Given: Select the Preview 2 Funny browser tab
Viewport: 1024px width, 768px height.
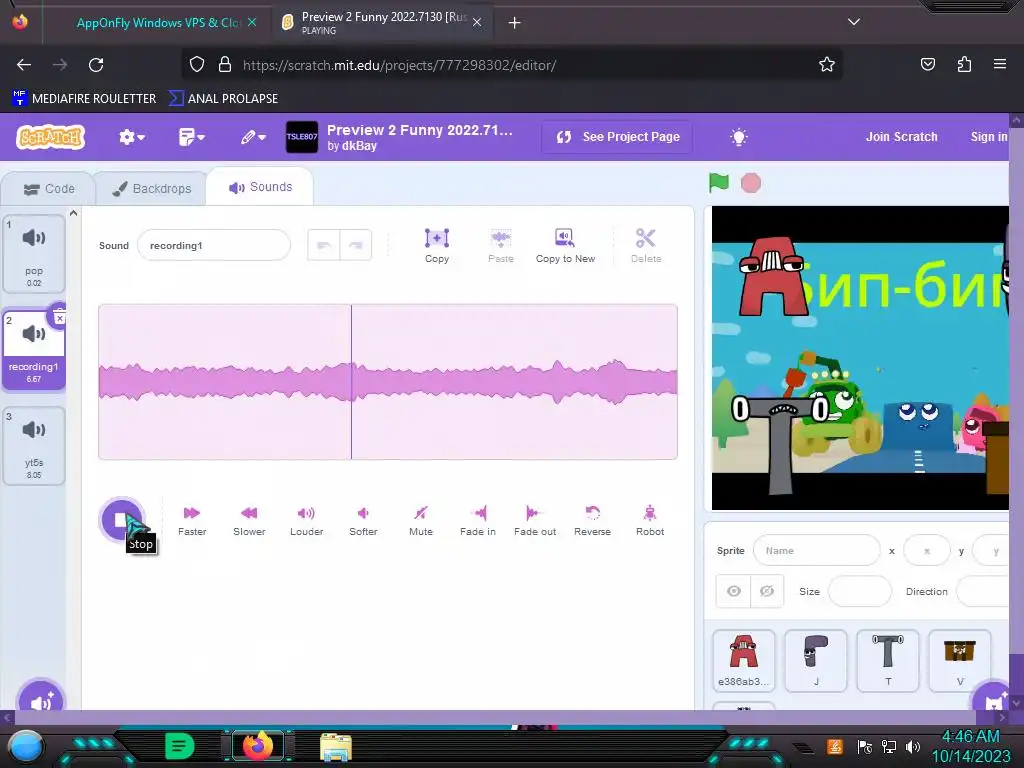Looking at the screenshot, I should (x=382, y=23).
